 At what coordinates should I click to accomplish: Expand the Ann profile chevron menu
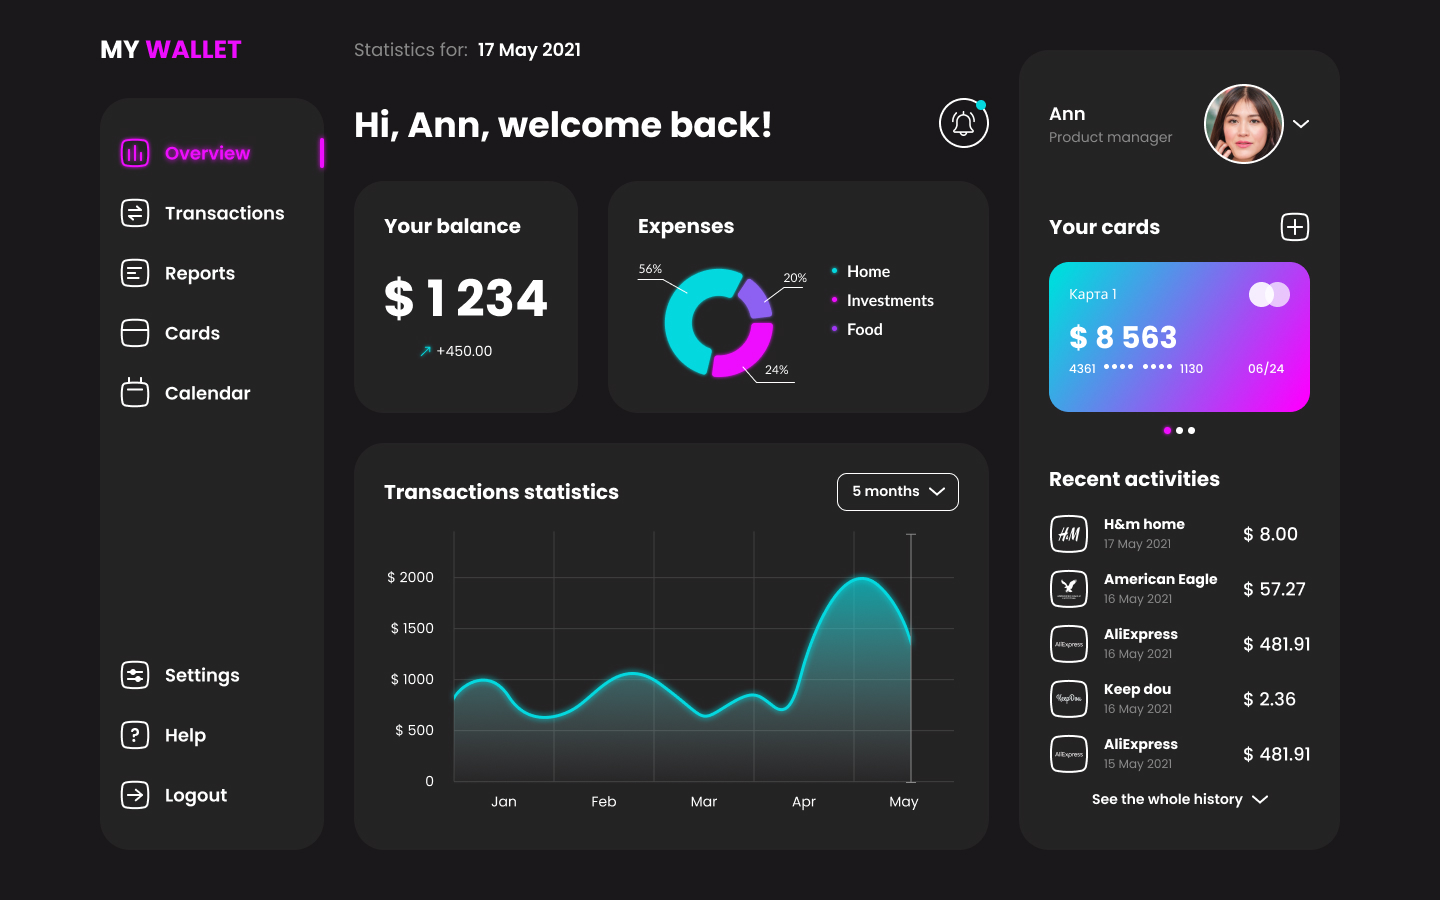coord(1301,124)
